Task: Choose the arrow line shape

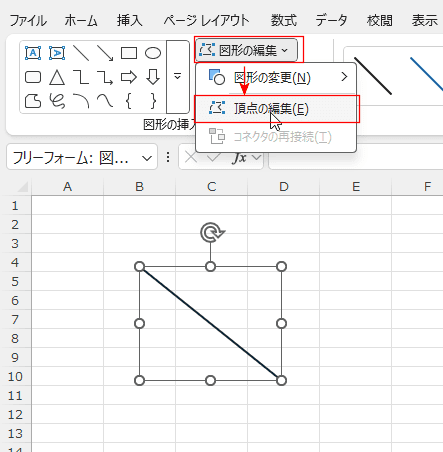Action: (x=105, y=53)
